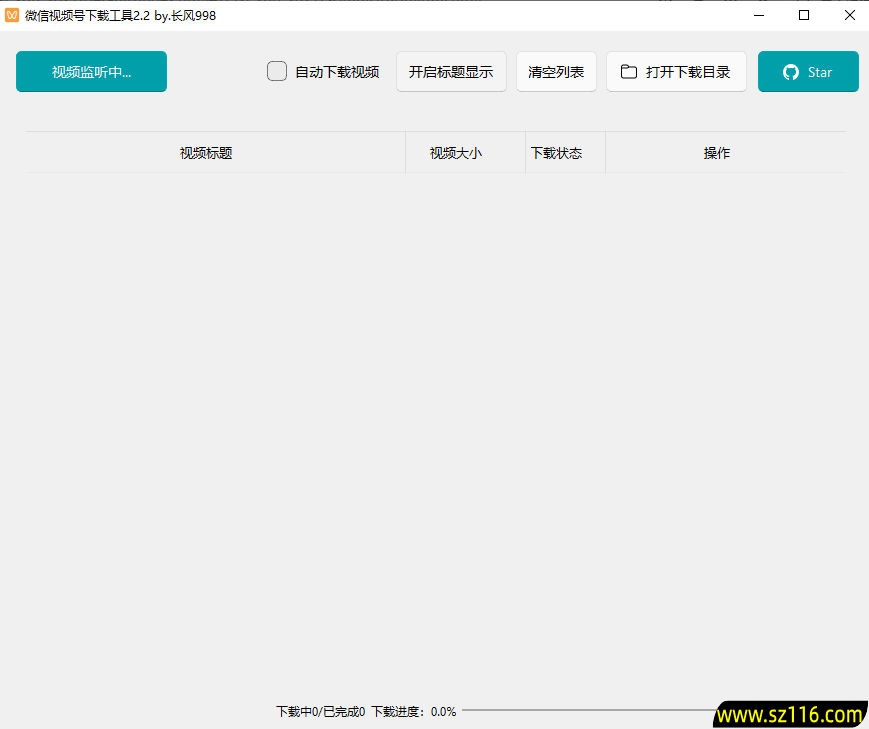Click the empty video list area
The image size is (869, 729).
coord(435,420)
